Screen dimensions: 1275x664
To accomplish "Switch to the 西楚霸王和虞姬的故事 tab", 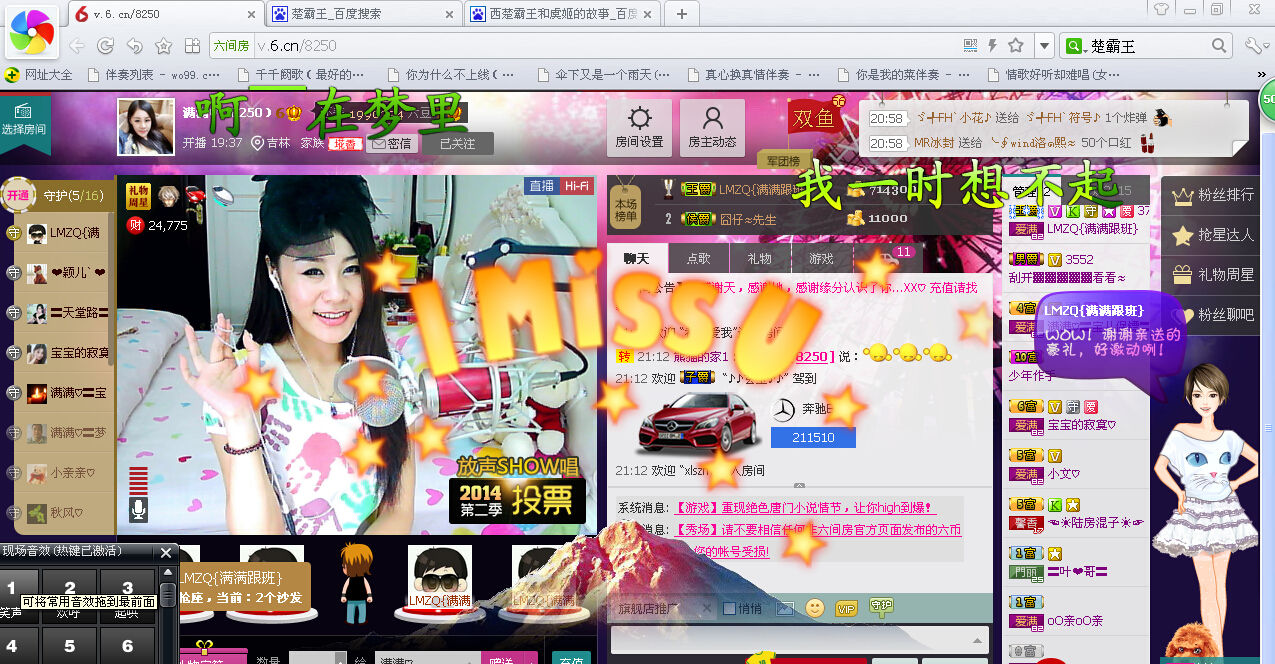I will (x=562, y=14).
